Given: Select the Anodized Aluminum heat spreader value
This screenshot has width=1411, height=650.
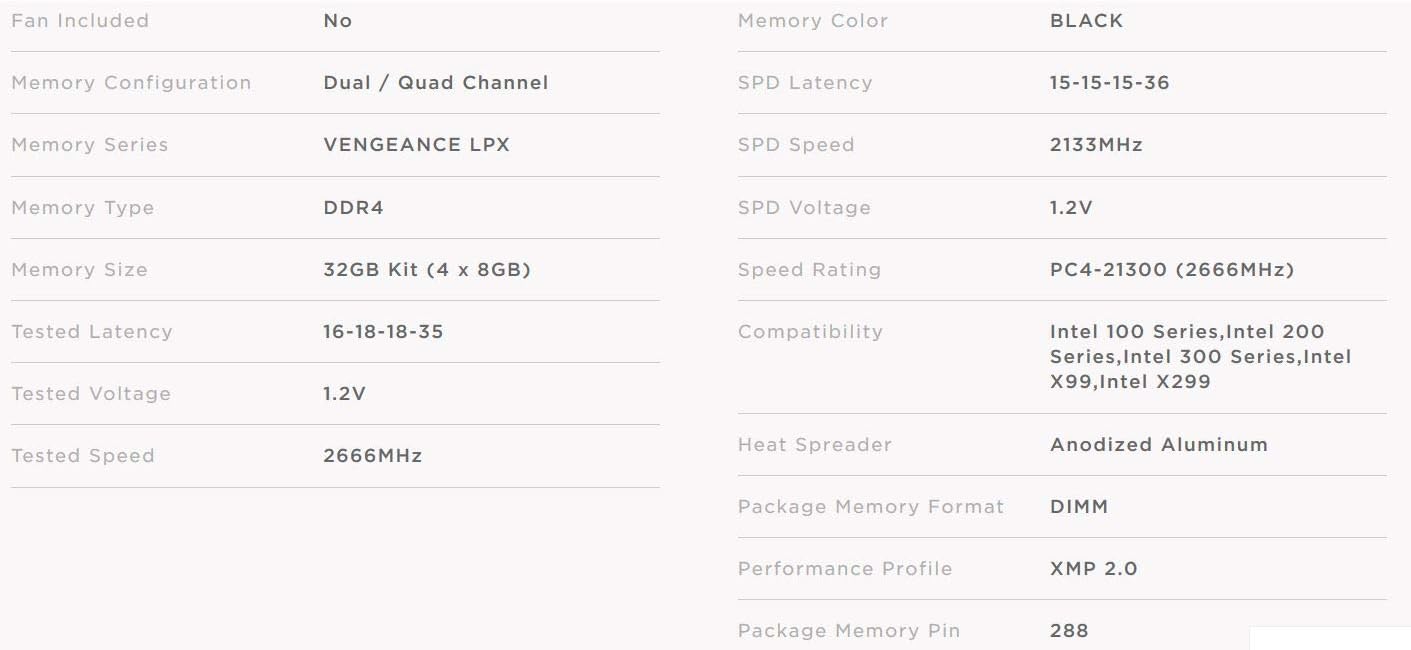Looking at the screenshot, I should pyautogui.click(x=1158, y=445).
